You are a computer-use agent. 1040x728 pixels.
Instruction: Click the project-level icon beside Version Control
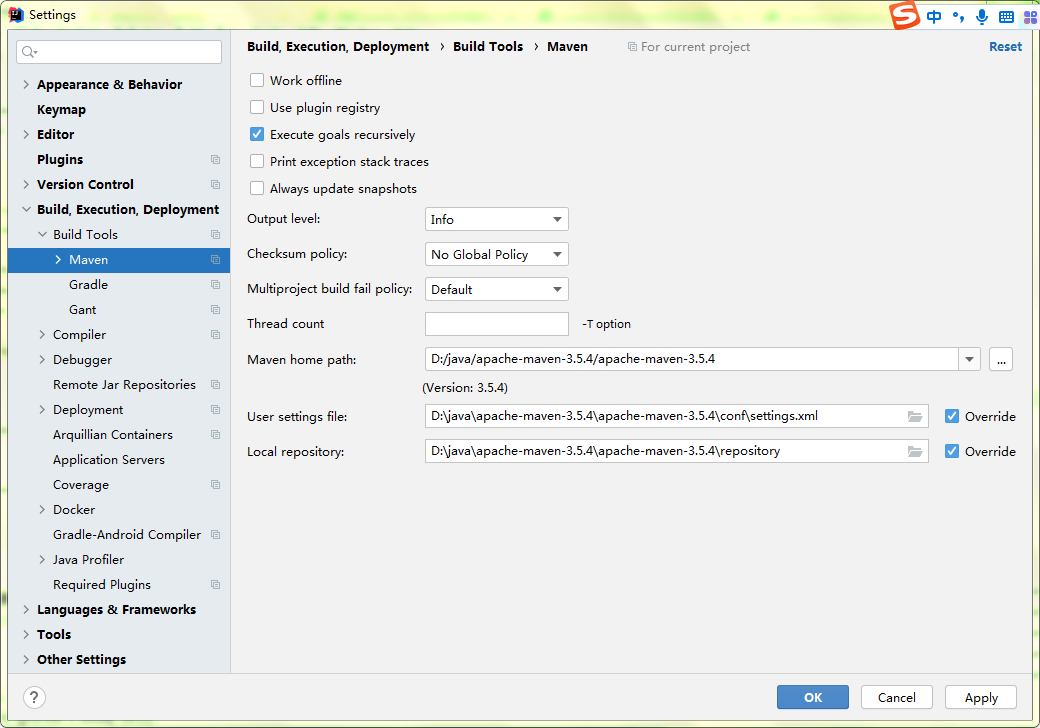click(x=216, y=184)
